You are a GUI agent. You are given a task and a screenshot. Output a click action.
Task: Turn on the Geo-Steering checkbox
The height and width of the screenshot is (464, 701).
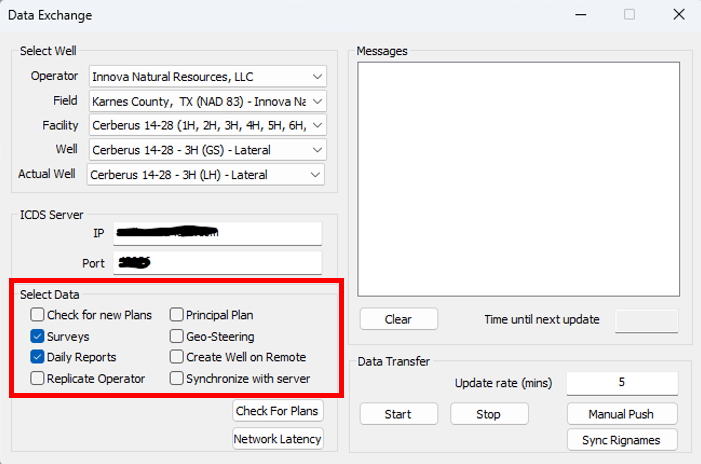pyautogui.click(x=177, y=336)
